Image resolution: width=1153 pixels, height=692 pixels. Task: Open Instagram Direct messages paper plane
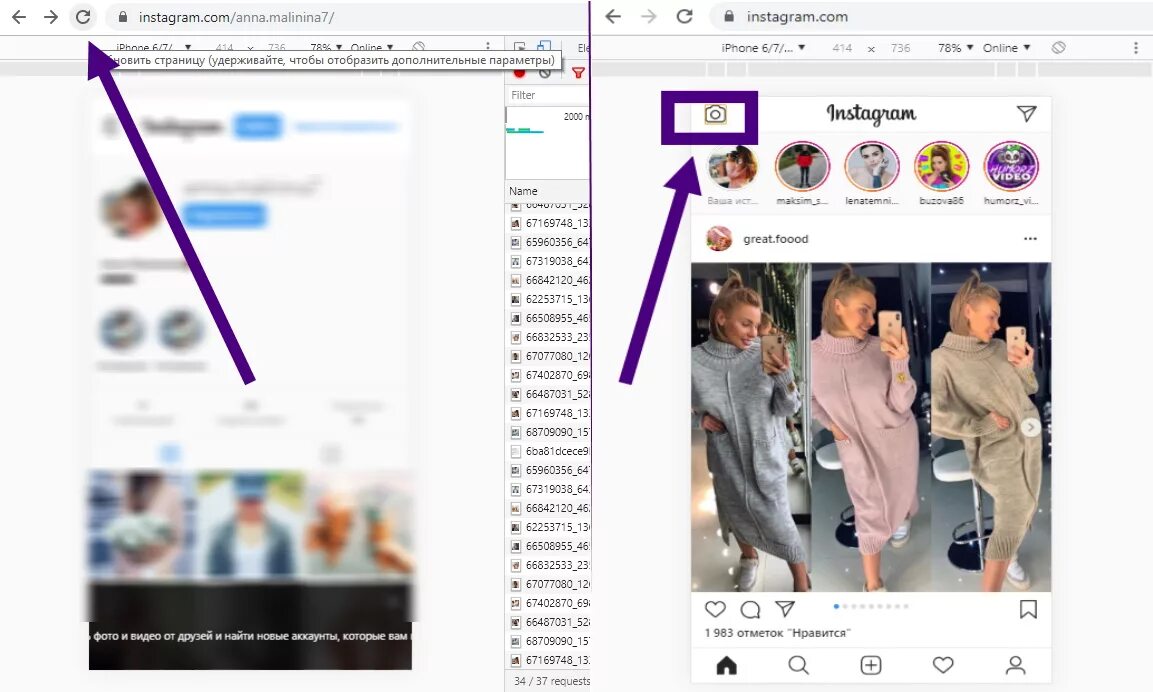coord(1027,113)
